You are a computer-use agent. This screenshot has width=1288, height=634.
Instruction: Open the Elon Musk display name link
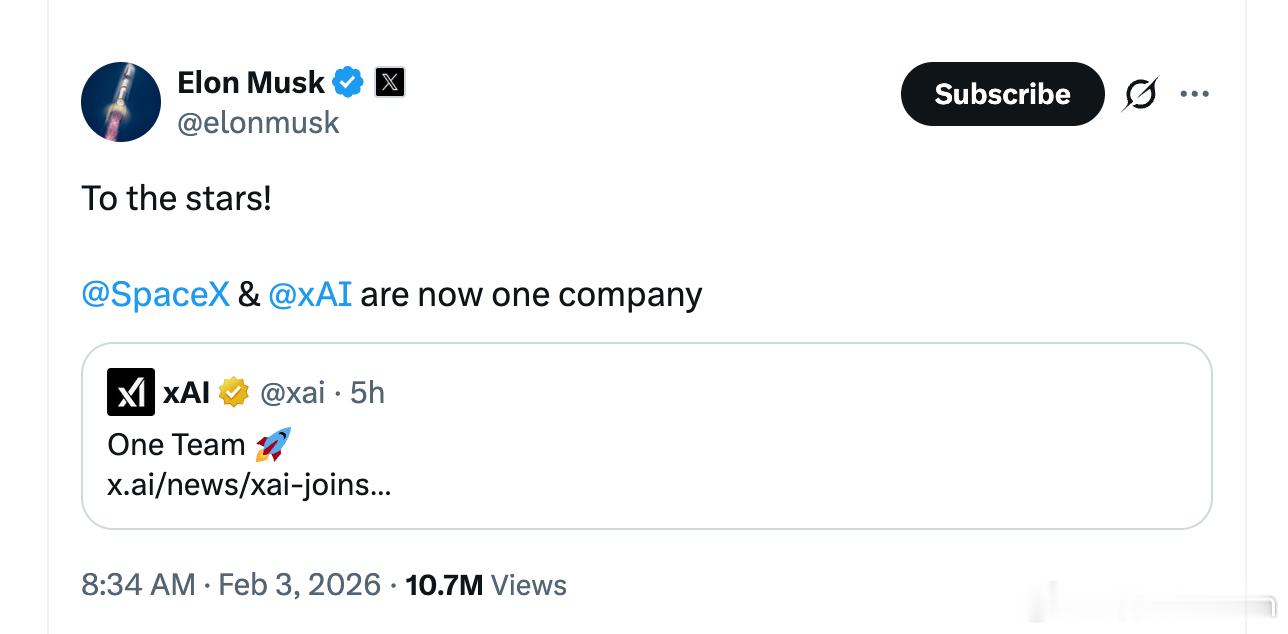250,82
